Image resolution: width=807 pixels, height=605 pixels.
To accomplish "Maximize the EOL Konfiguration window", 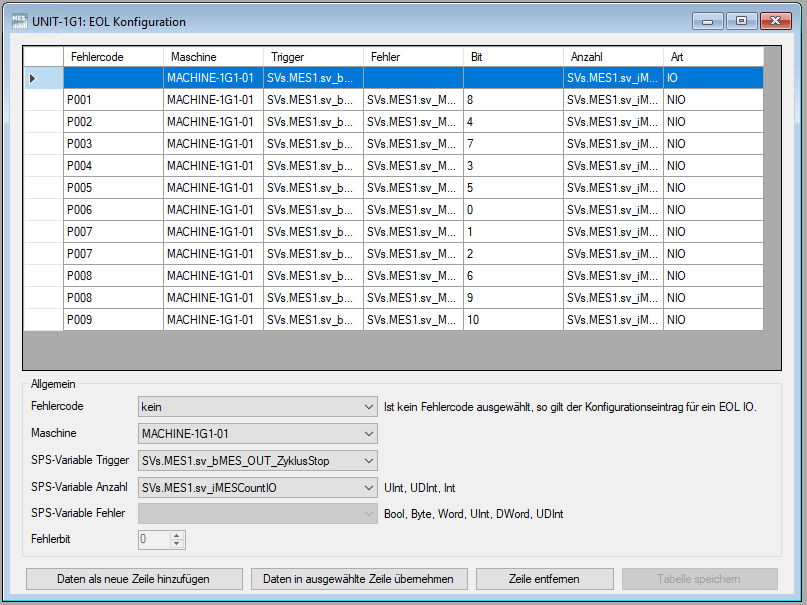I will click(741, 21).
